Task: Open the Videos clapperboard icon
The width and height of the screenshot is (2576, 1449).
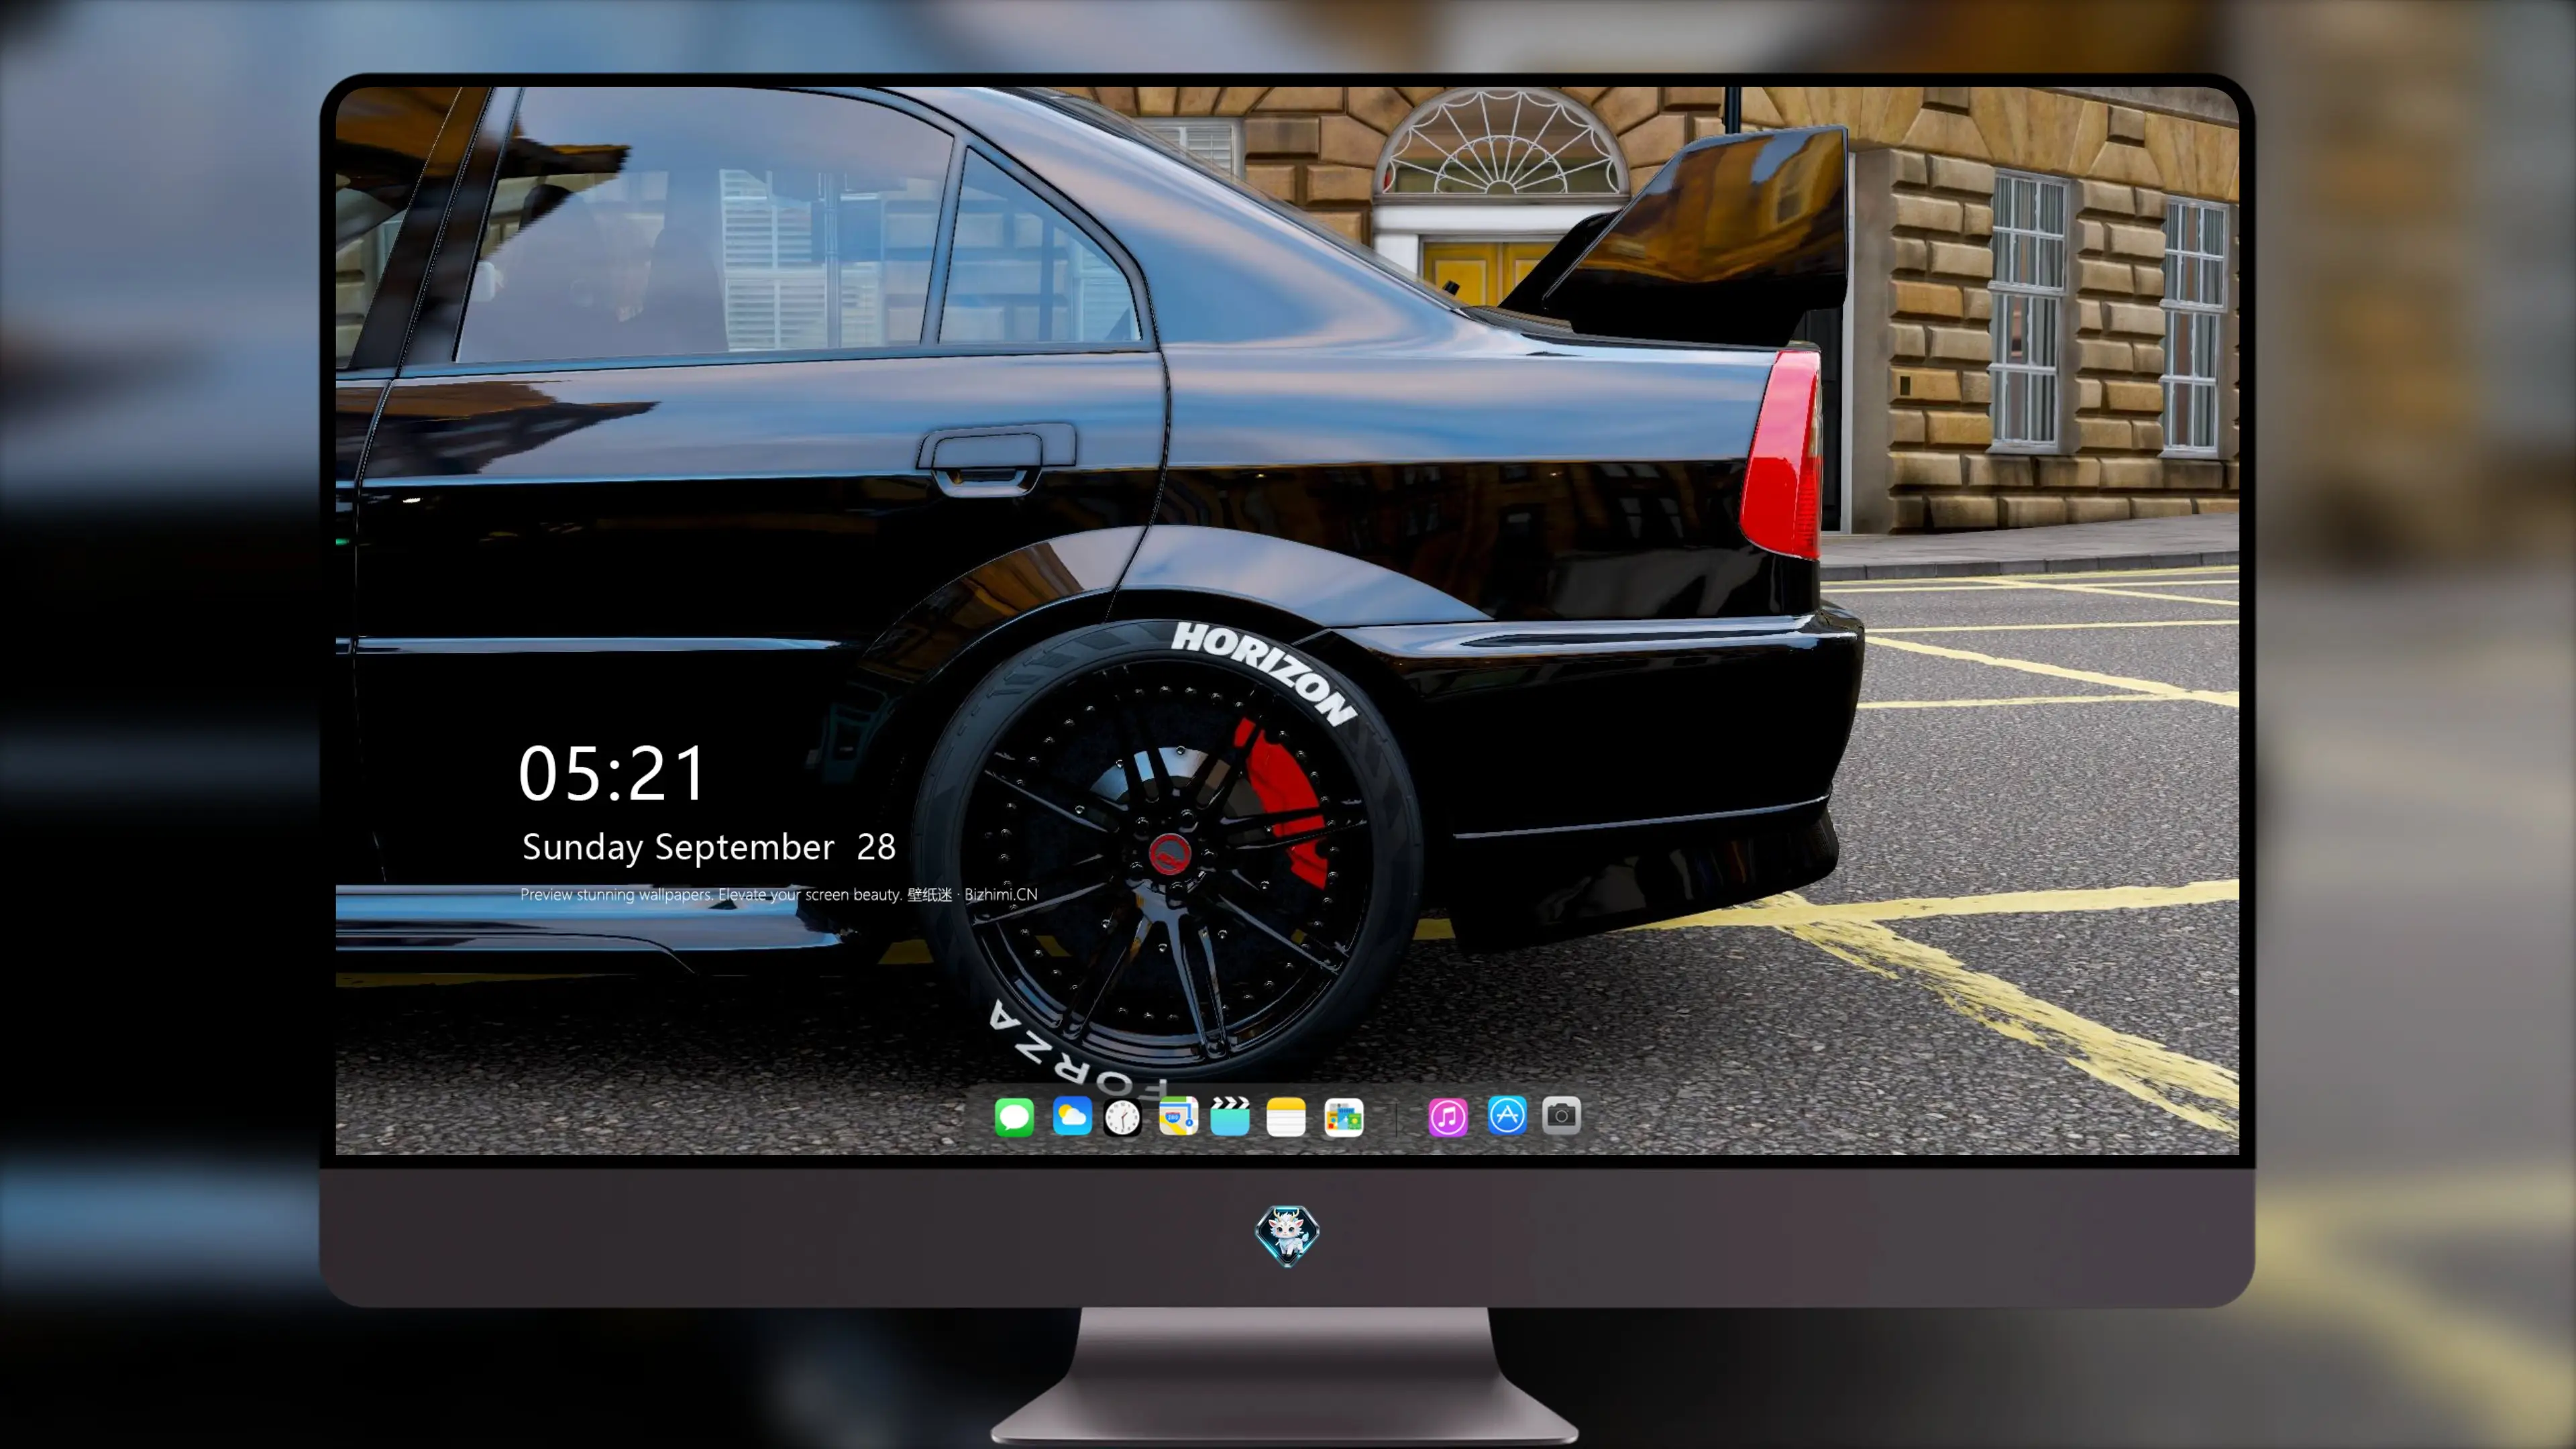Action: (x=1230, y=1116)
